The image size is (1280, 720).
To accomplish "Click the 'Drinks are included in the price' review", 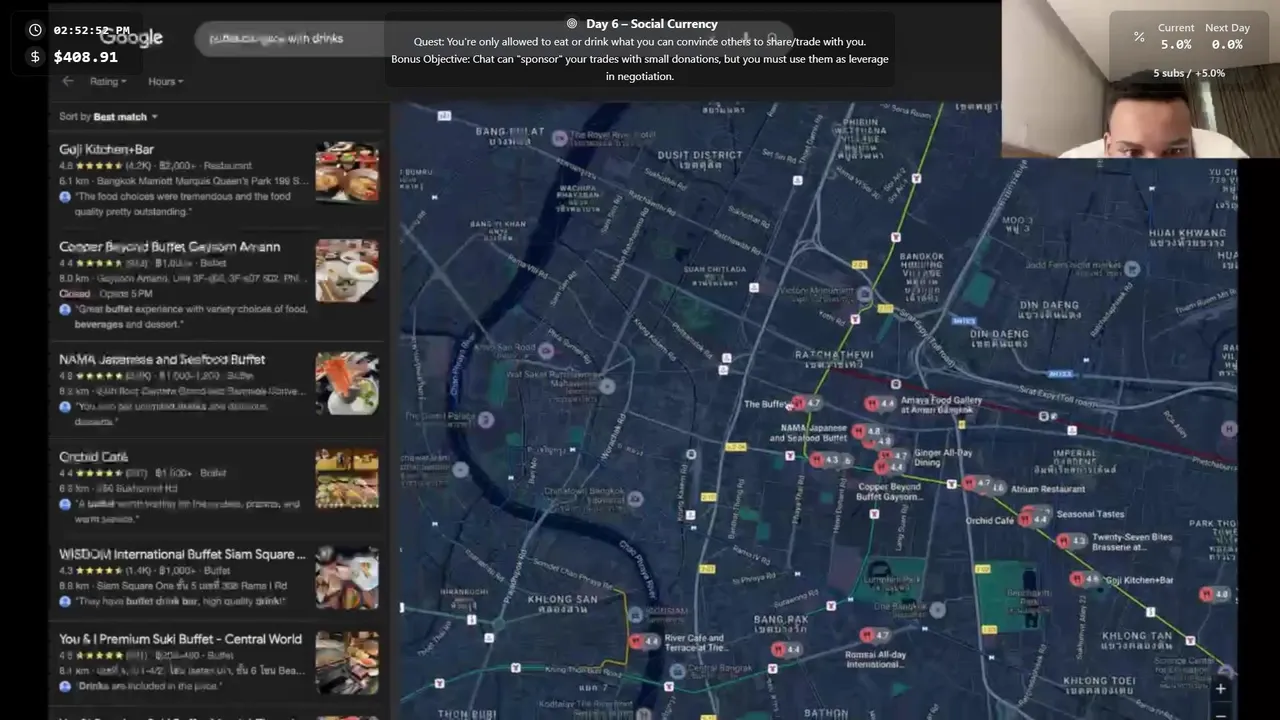I will (x=148, y=686).
